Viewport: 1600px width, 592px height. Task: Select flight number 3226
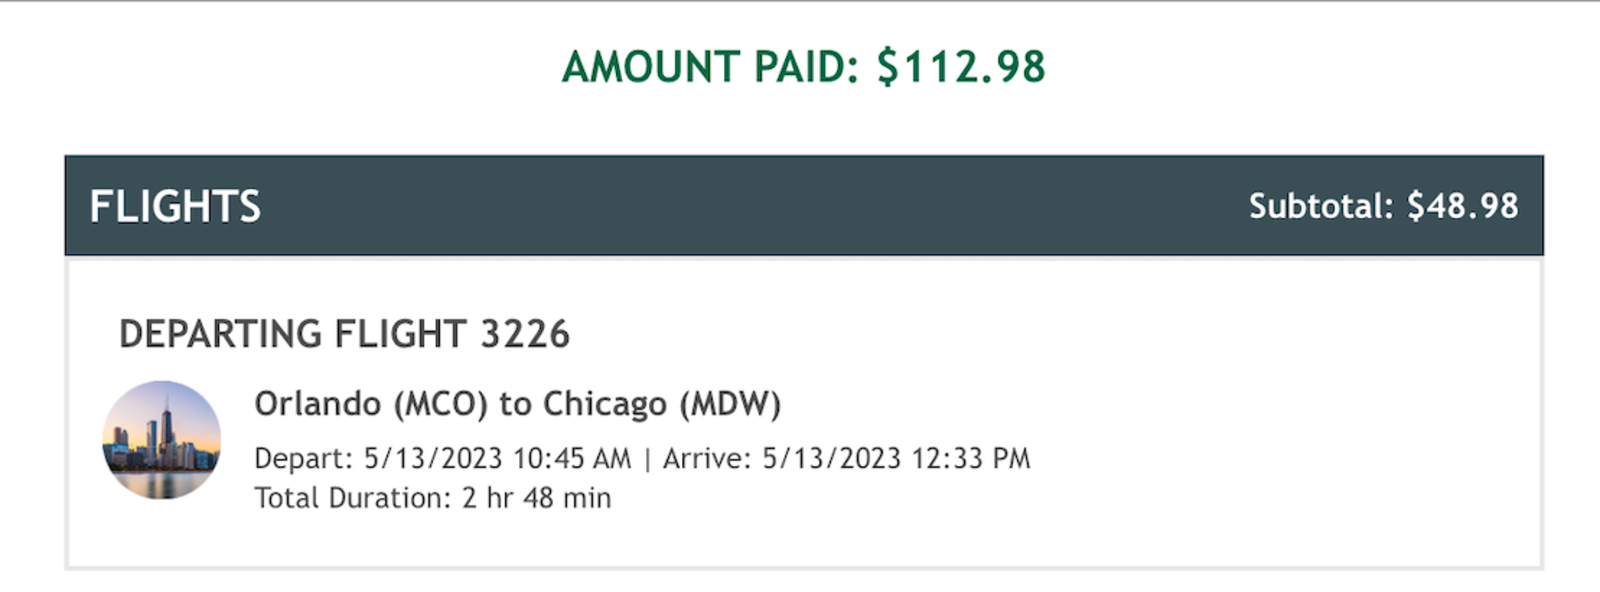(x=525, y=334)
